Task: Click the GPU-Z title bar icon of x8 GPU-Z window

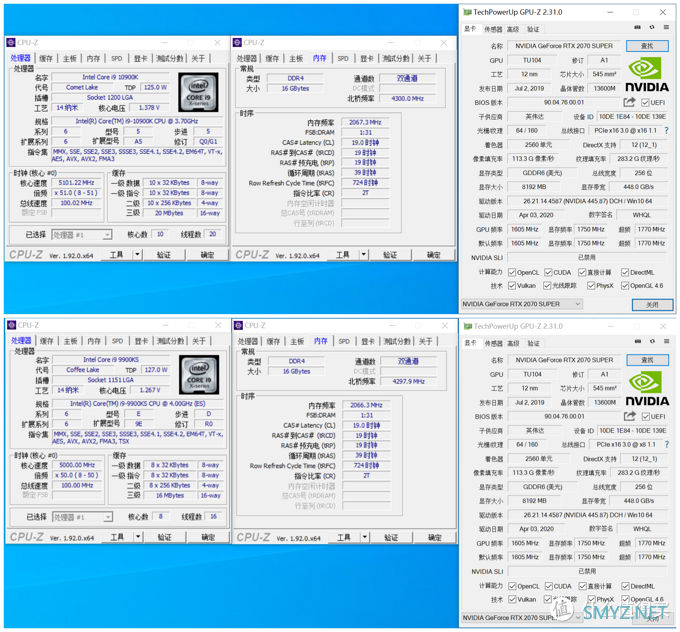Action: [468, 326]
